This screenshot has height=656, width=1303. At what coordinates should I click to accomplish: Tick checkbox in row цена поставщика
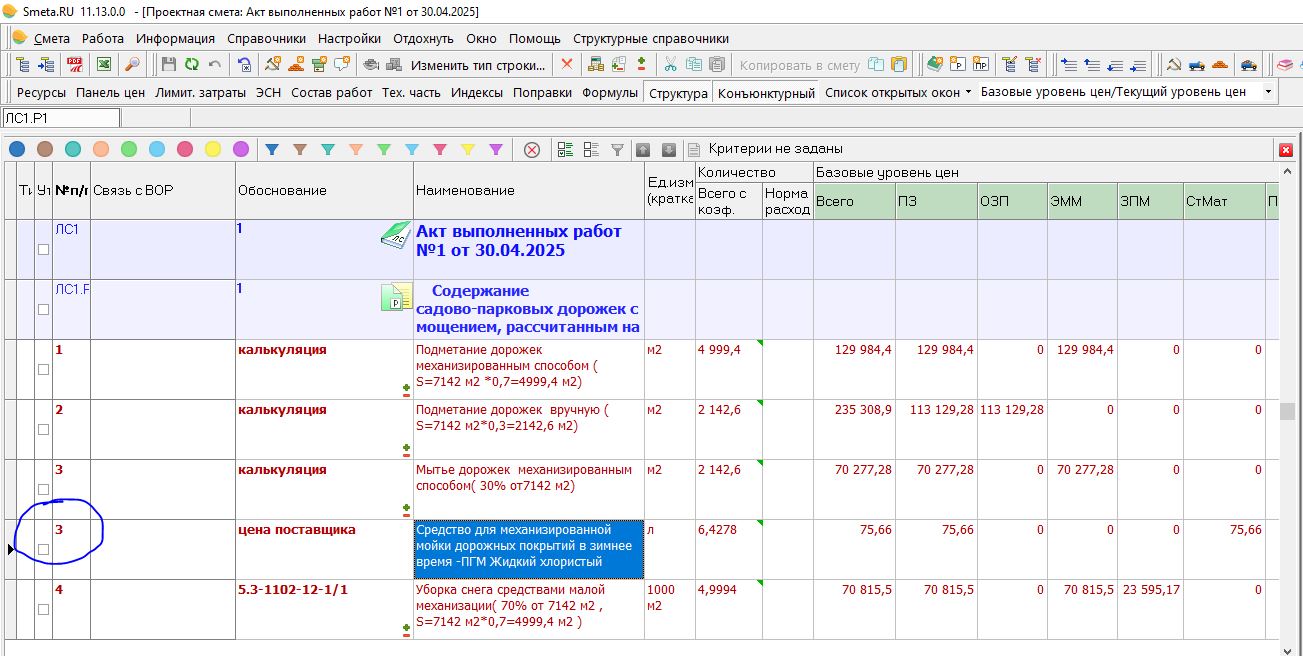click(43, 549)
